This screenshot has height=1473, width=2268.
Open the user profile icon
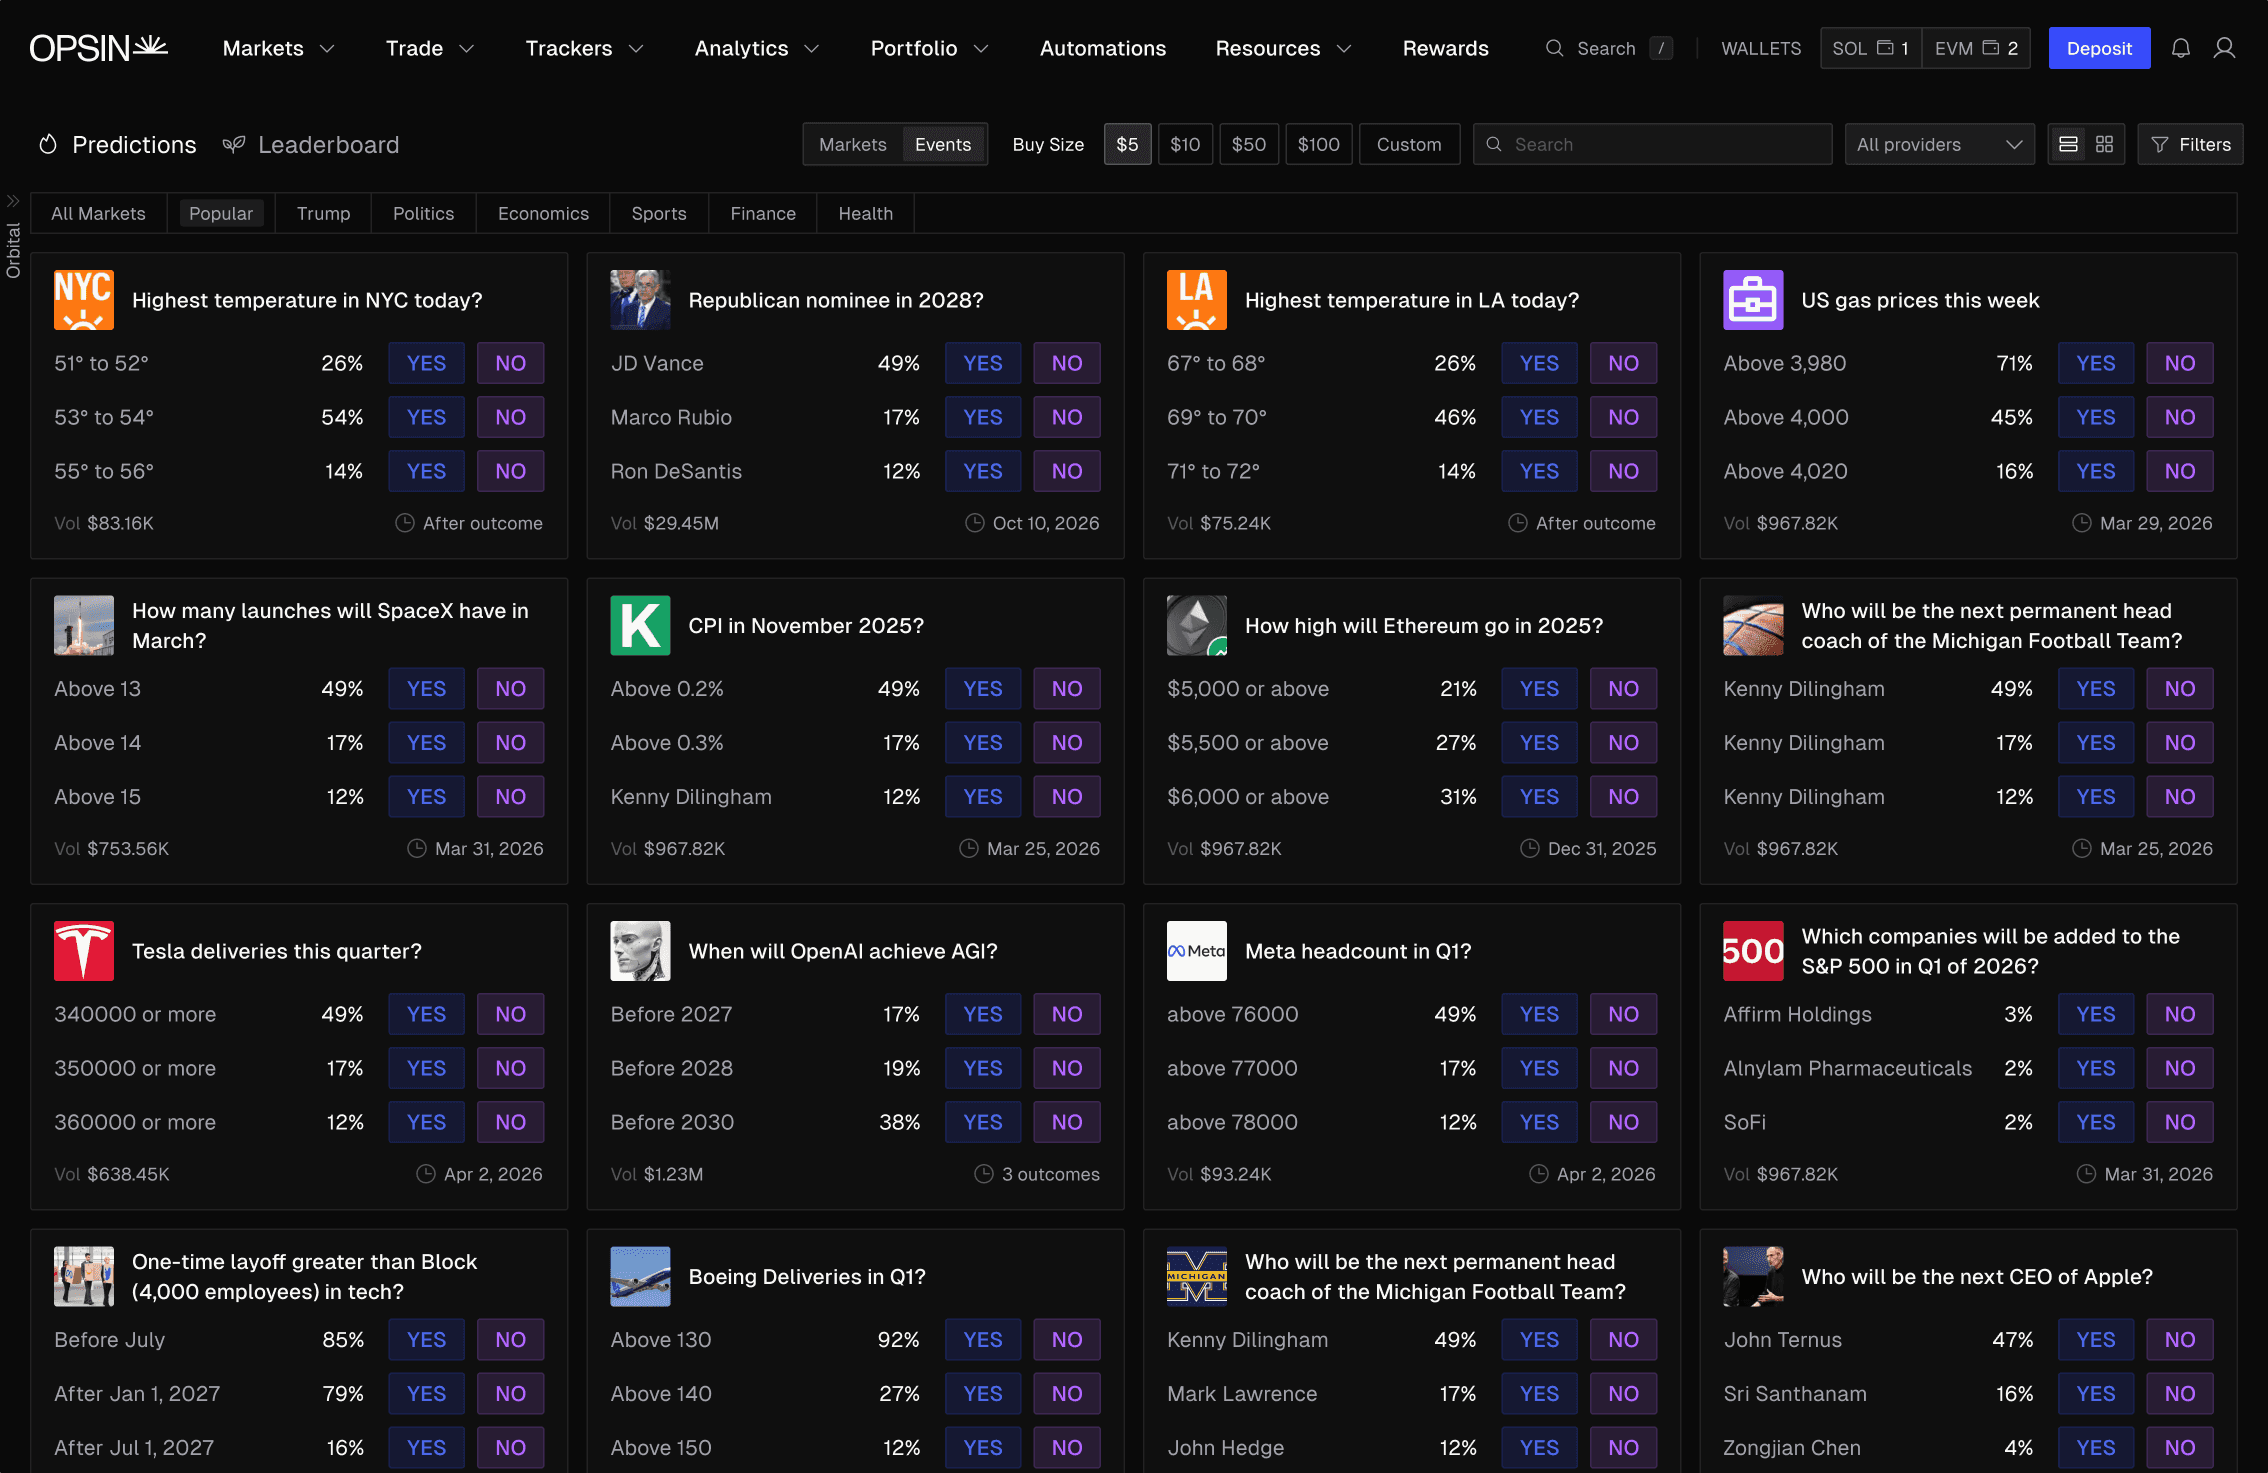(2224, 48)
